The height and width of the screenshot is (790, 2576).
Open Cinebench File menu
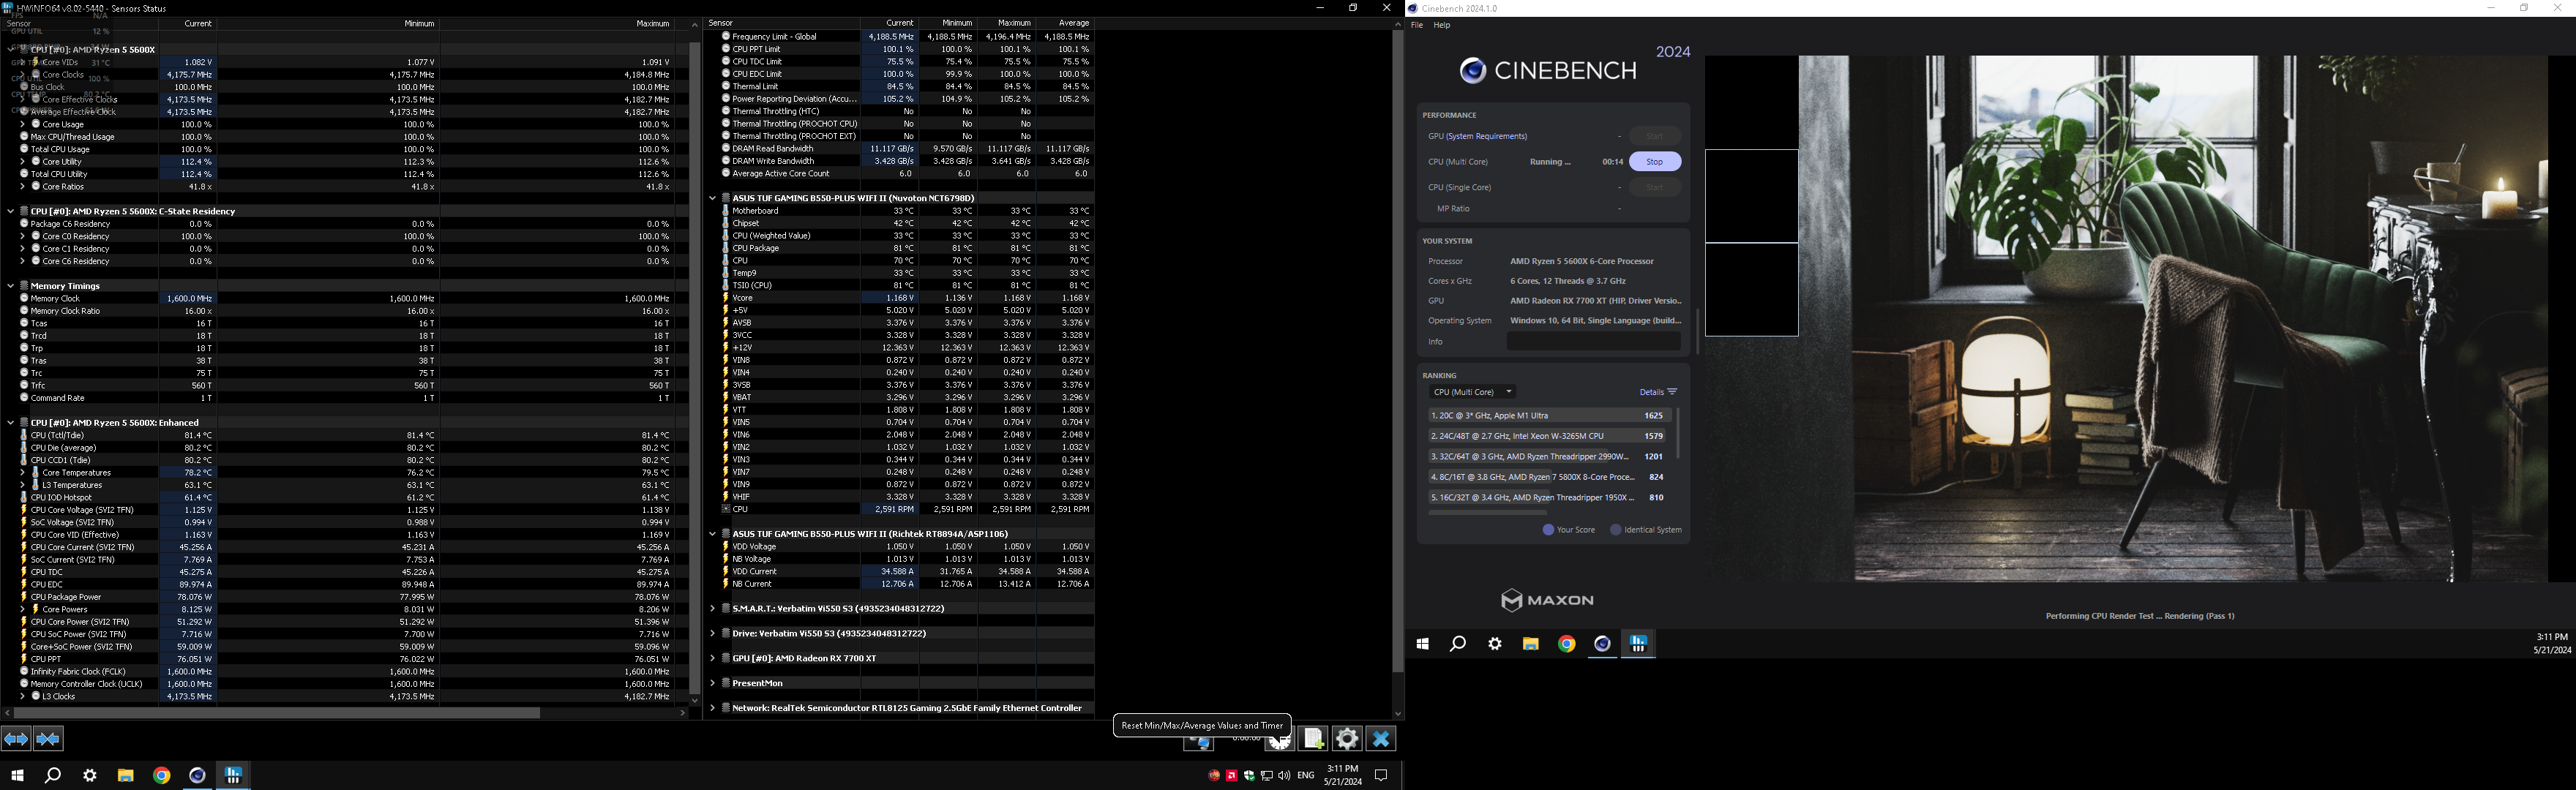coord(1417,25)
